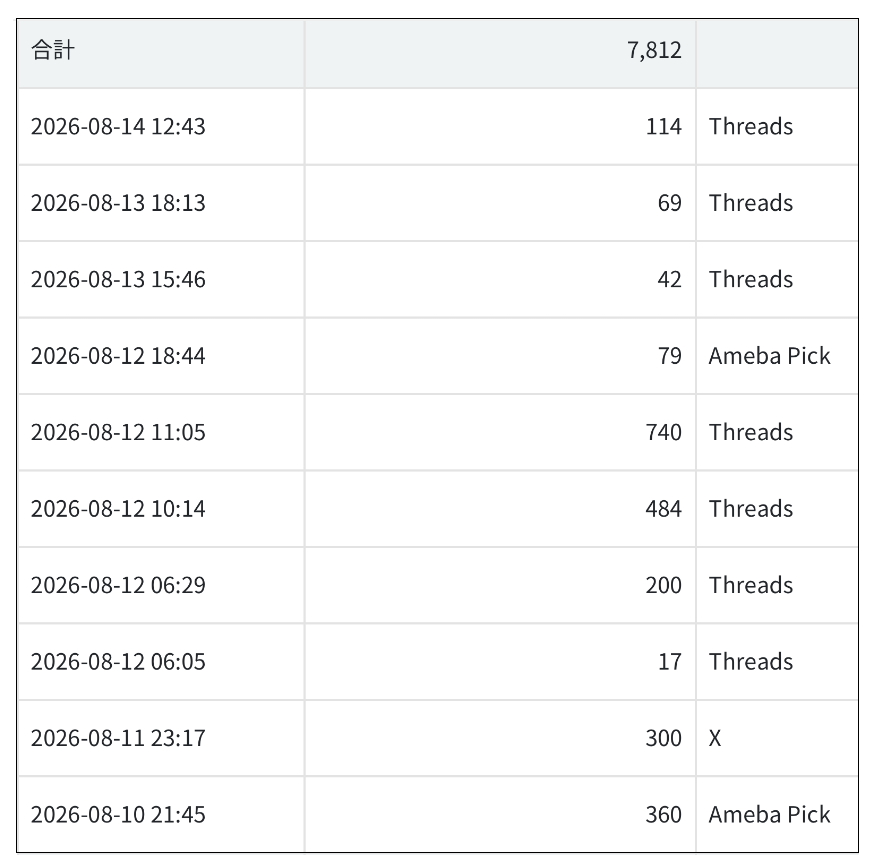Image resolution: width=874 pixels, height=868 pixels.
Task: Click the value 79 cell
Action: [500, 356]
